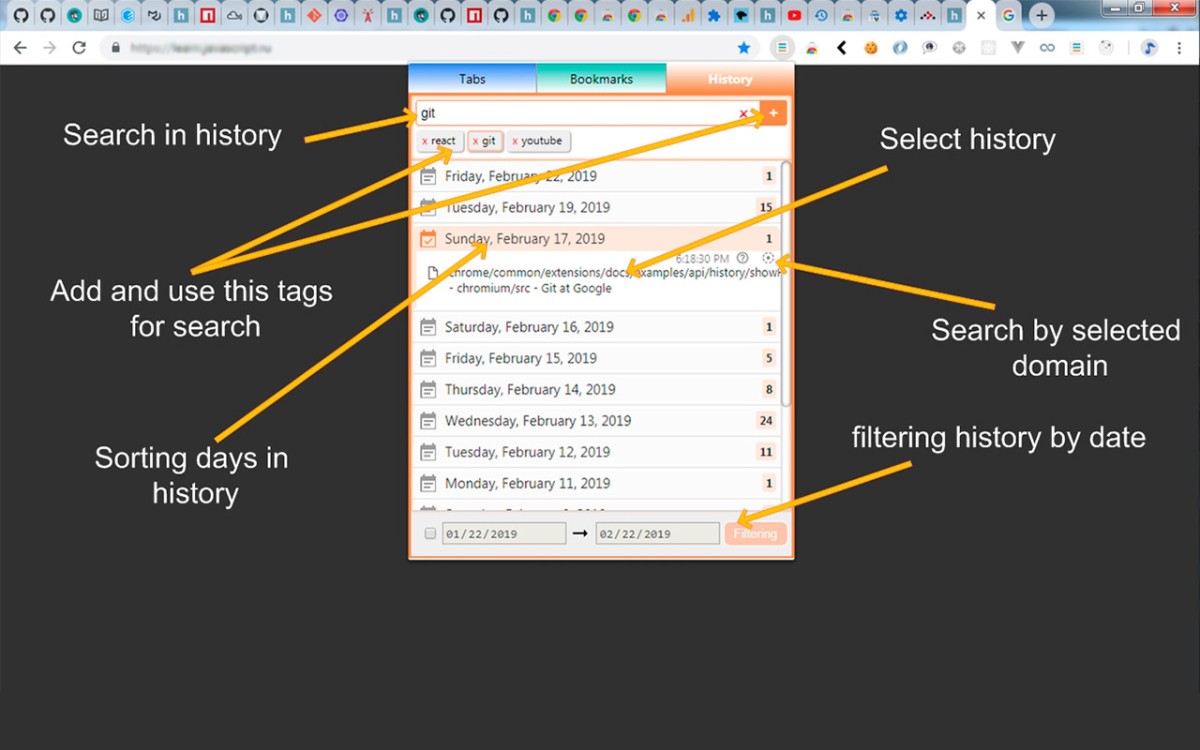This screenshot has height=750, width=1200.
Task: Clear the search field with the red x
Action: [x=743, y=114]
